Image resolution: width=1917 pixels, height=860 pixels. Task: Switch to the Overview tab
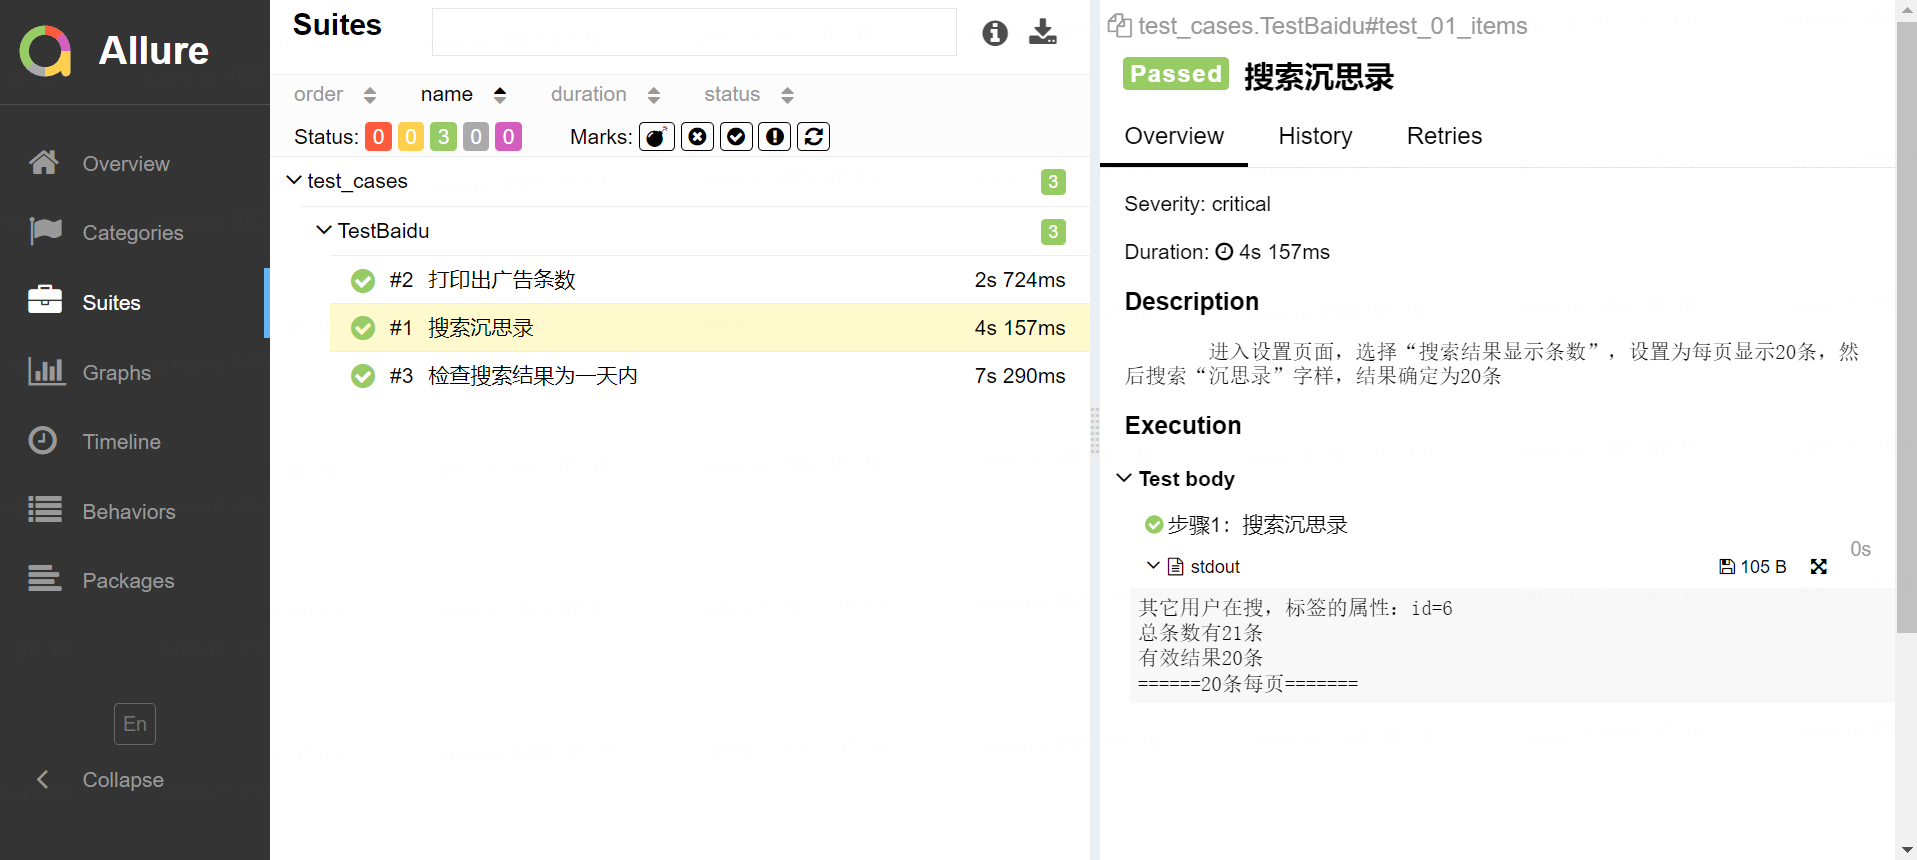(1174, 136)
